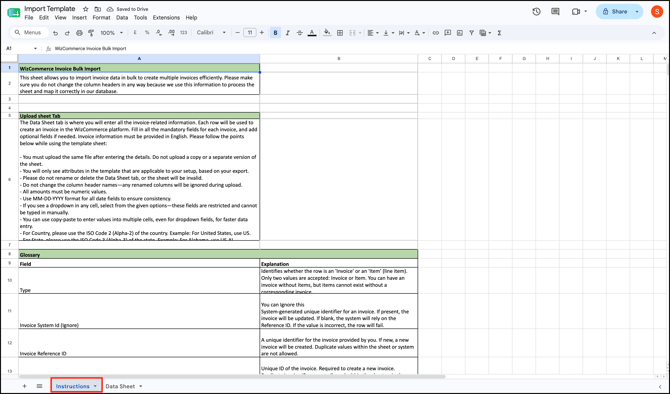Open the all sheets list
Image resolution: width=670 pixels, height=394 pixels.
click(x=39, y=386)
